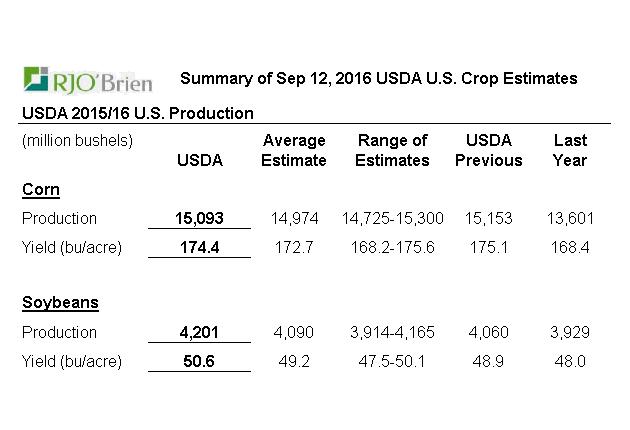Click corn's last year production 13,601
630x430 pixels.
coord(570,218)
